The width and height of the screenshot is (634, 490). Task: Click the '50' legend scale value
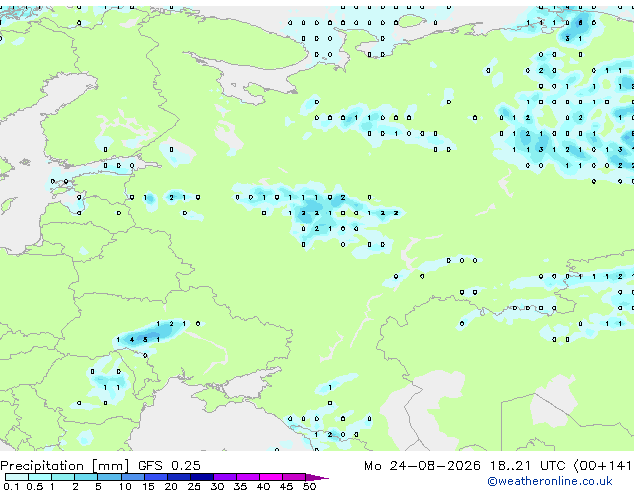309,486
